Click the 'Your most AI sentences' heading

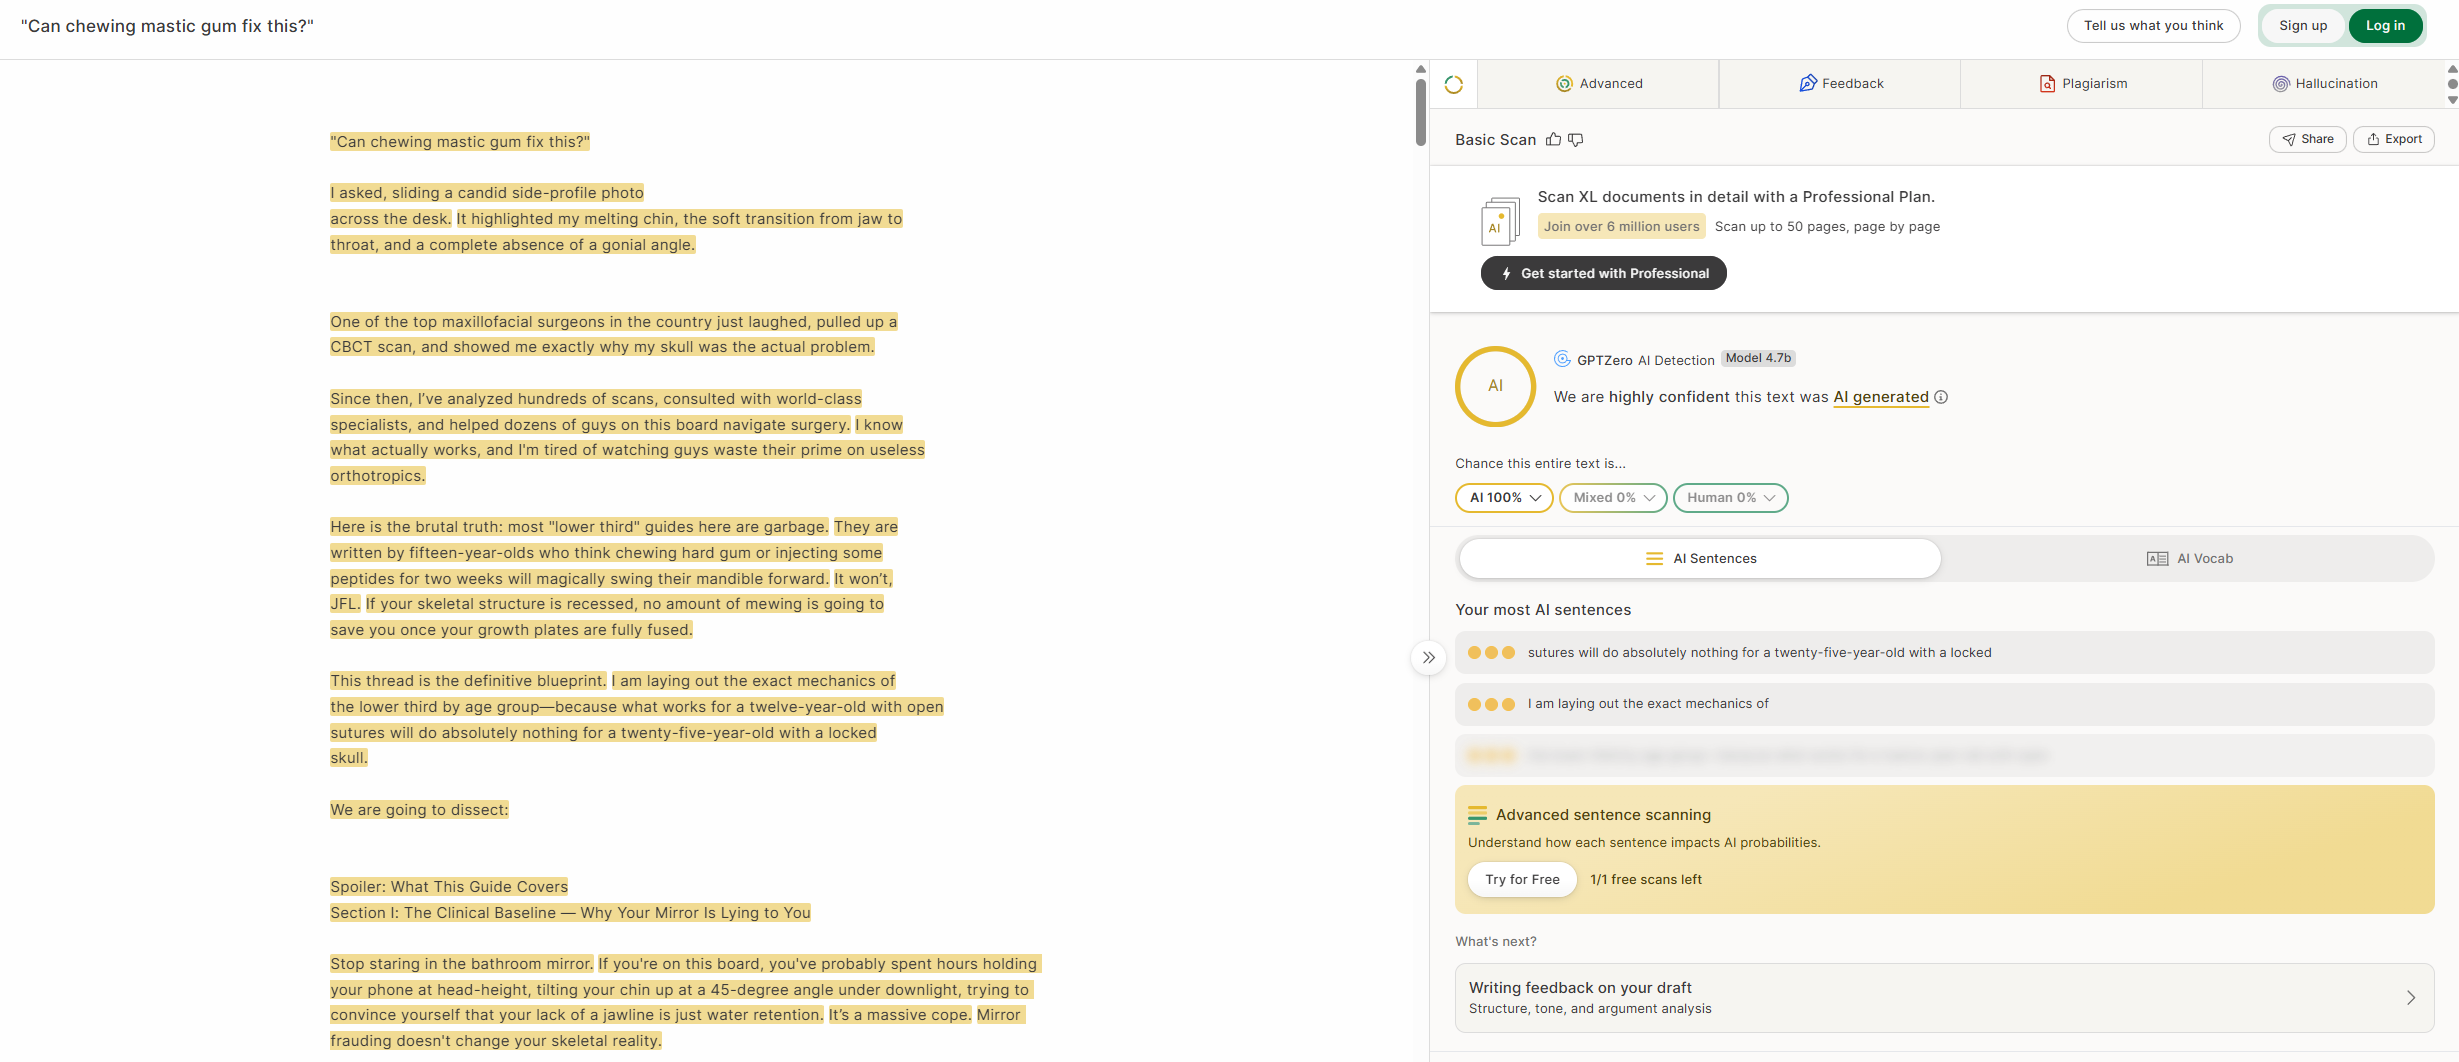(1543, 610)
